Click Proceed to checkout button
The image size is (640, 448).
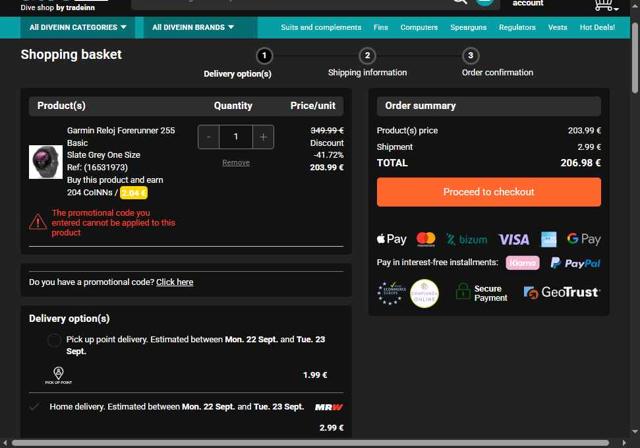click(x=489, y=192)
